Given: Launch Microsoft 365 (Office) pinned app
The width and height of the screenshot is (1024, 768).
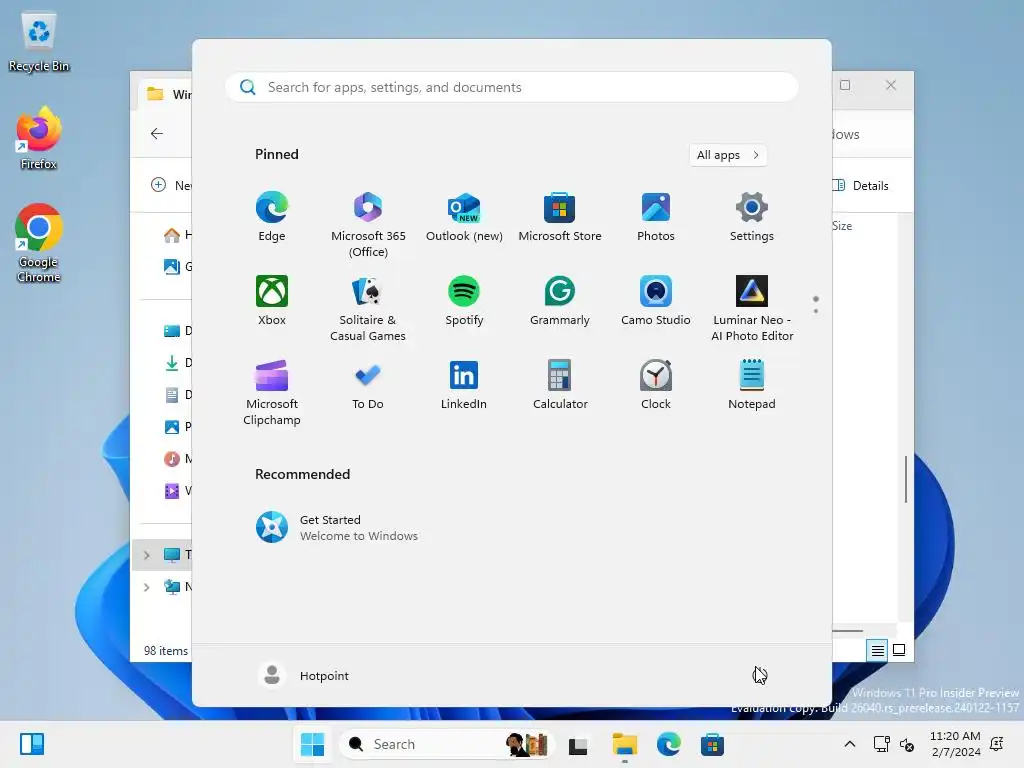Looking at the screenshot, I should click(368, 225).
